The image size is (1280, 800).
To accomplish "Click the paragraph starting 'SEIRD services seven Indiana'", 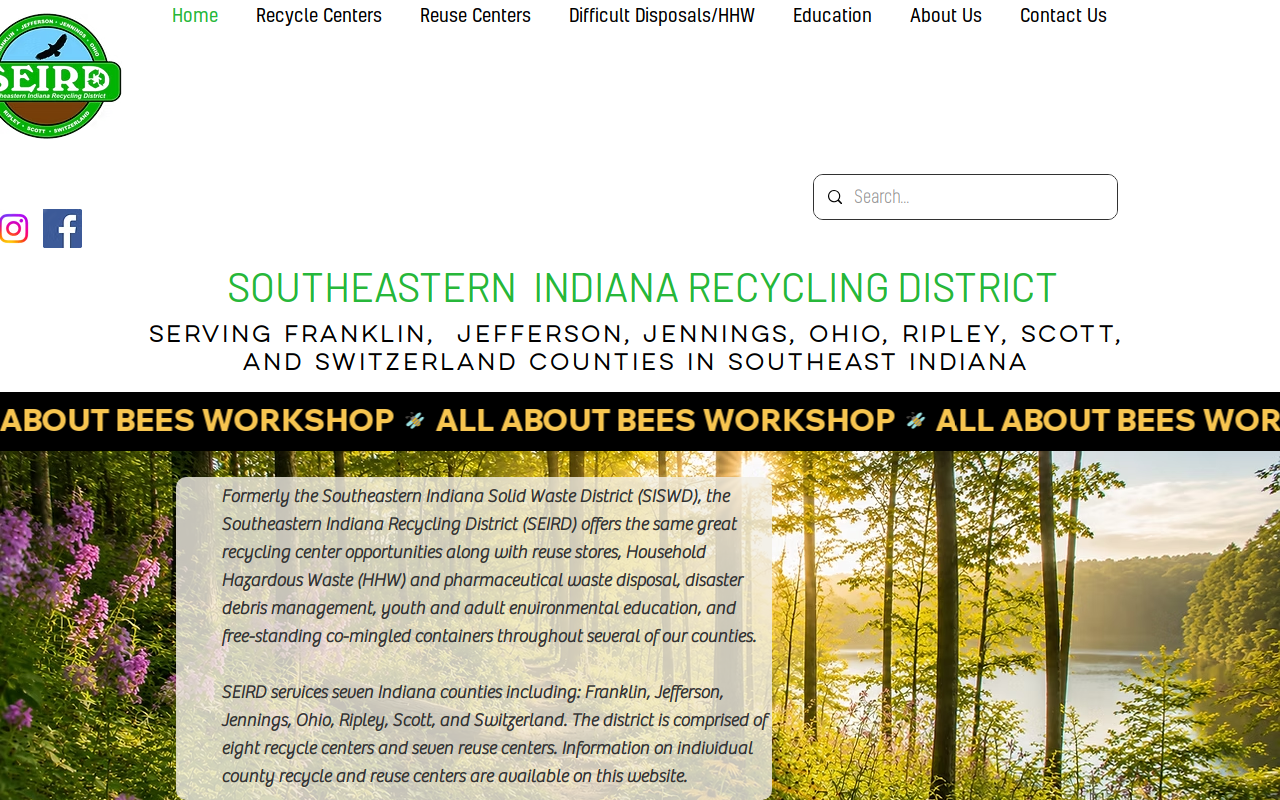I will pyautogui.click(x=495, y=734).
